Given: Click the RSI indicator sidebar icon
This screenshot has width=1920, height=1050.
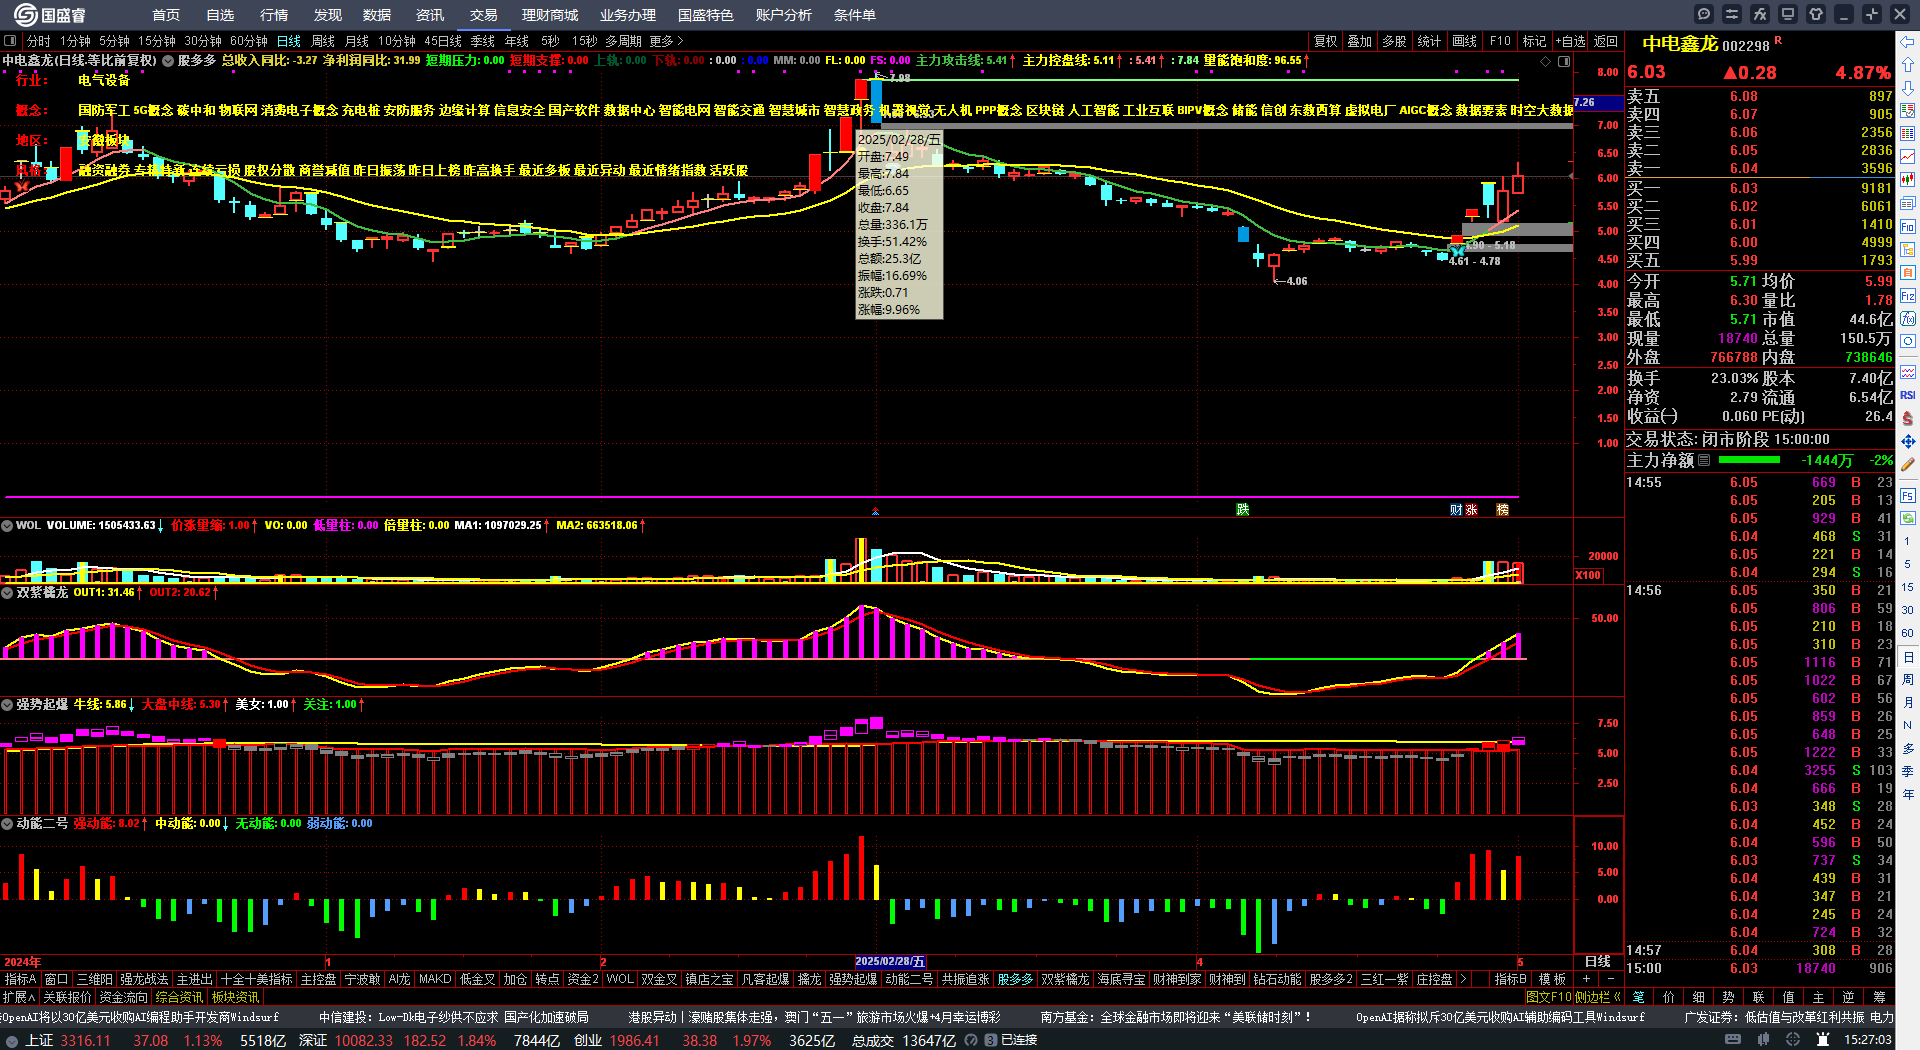Looking at the screenshot, I should point(1908,395).
